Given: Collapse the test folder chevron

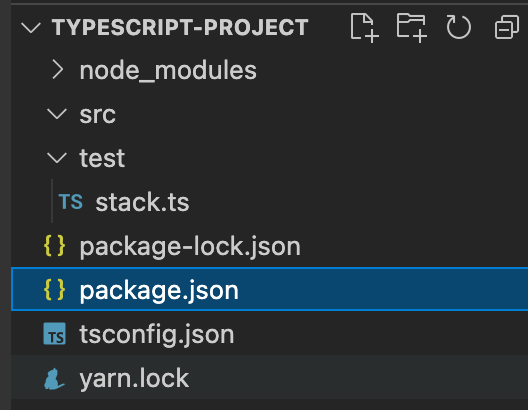Looking at the screenshot, I should click(x=57, y=158).
